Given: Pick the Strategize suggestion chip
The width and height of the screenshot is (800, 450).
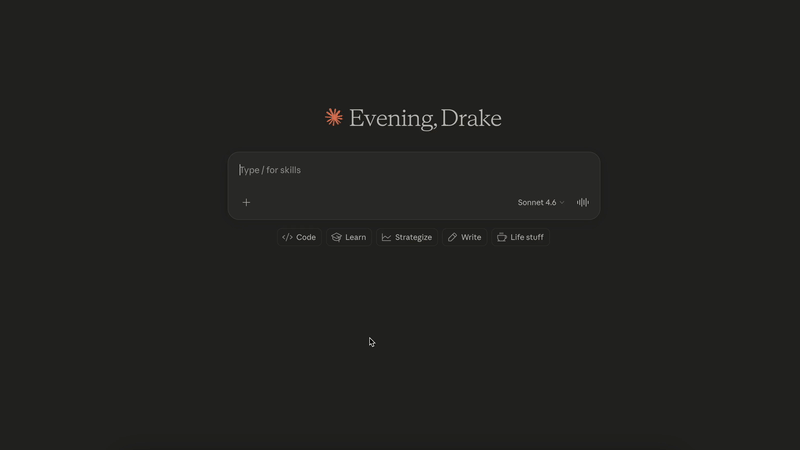Looking at the screenshot, I should (407, 237).
